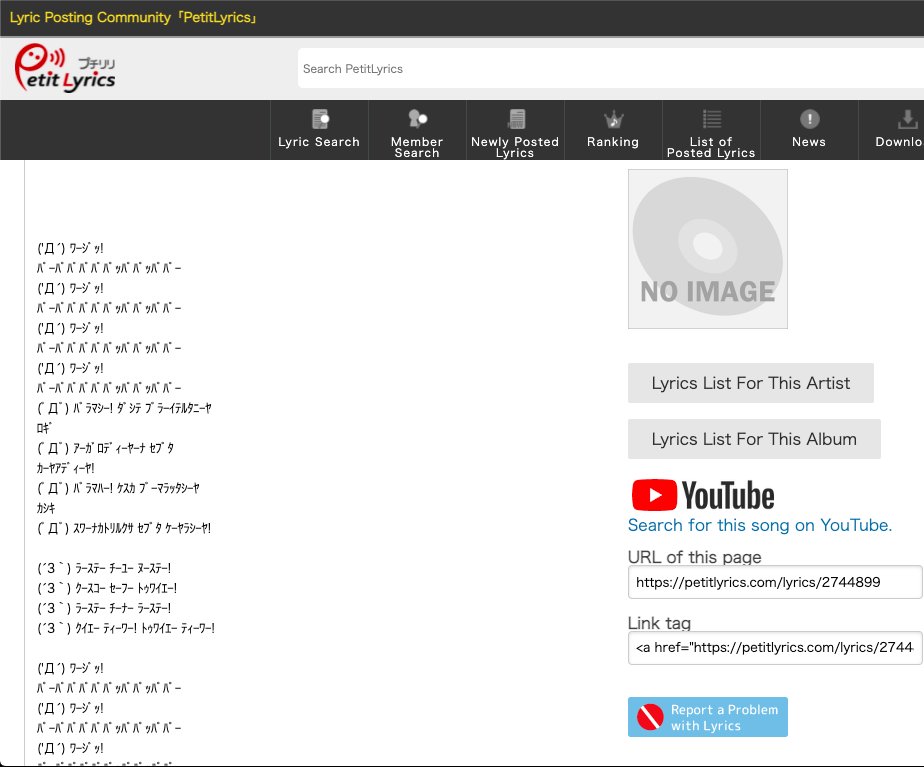Click the Newly Posted Lyrics sheet icon
The image size is (924, 767).
pos(516,119)
